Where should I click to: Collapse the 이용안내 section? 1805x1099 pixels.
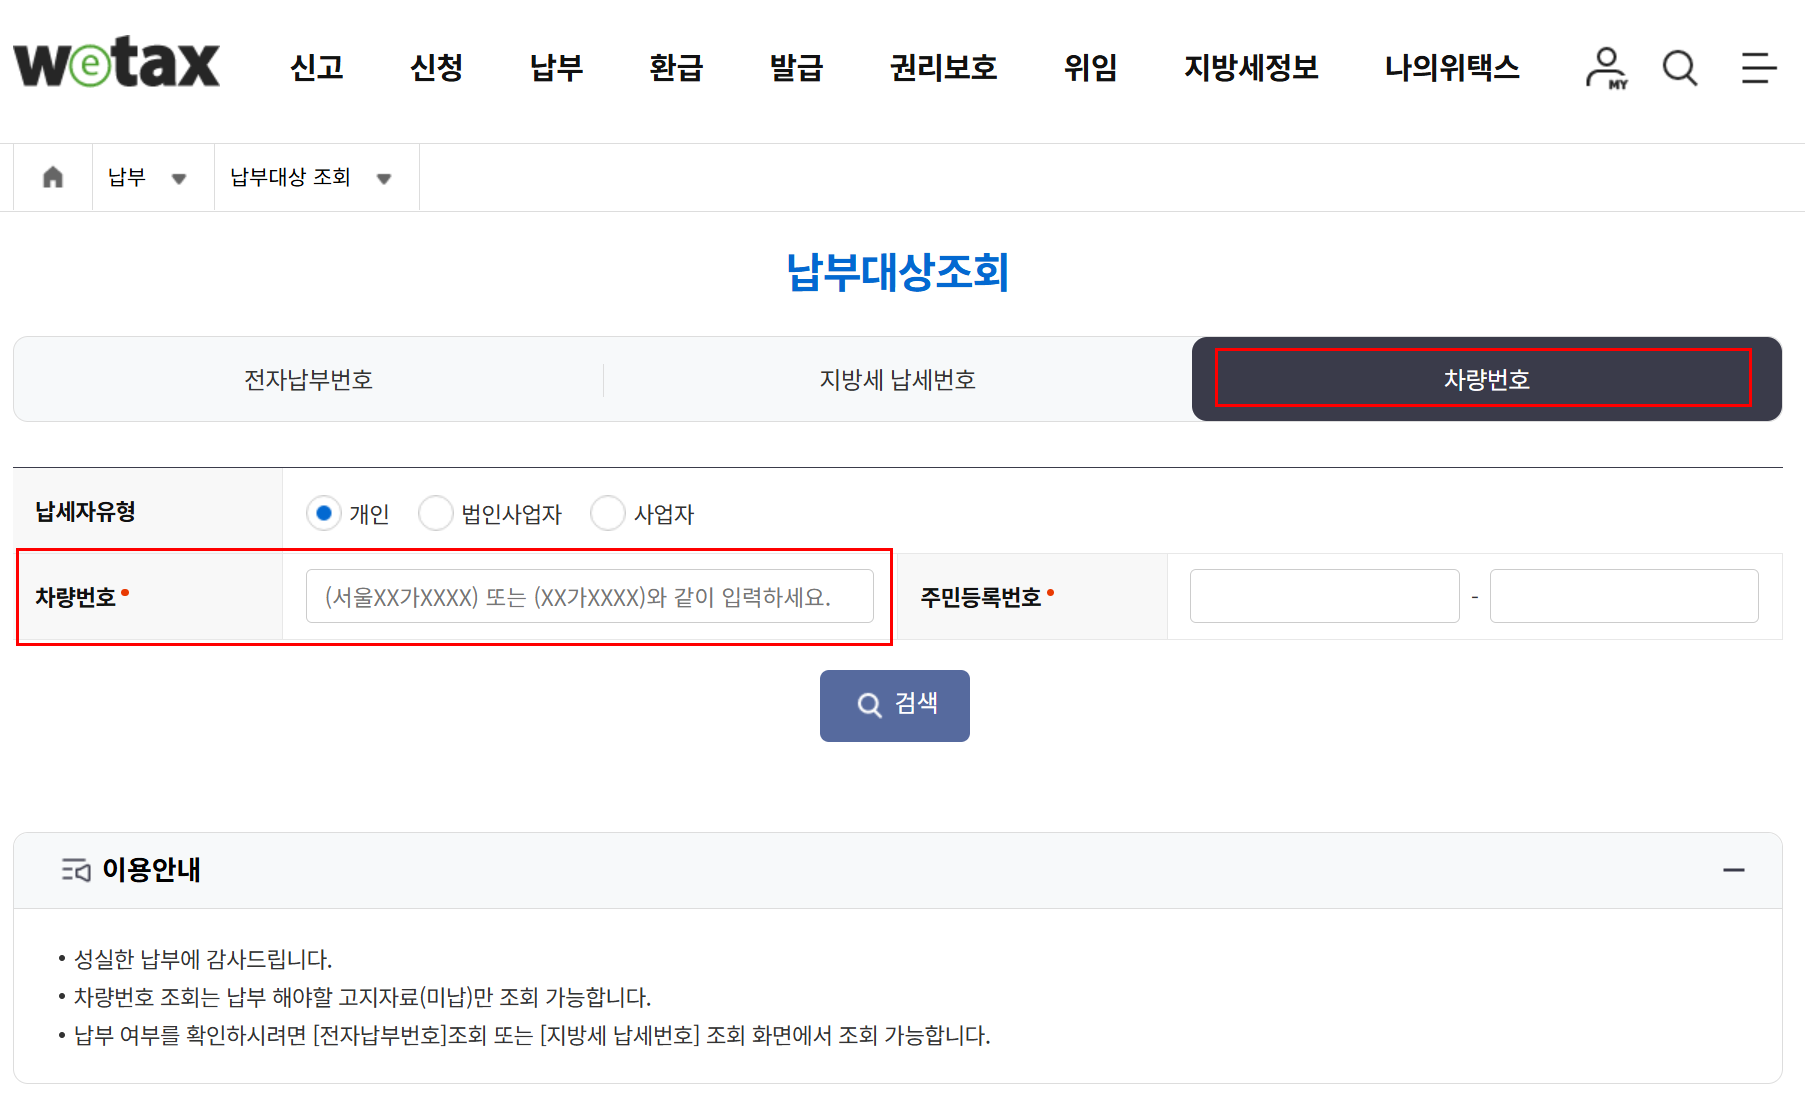click(x=1734, y=870)
